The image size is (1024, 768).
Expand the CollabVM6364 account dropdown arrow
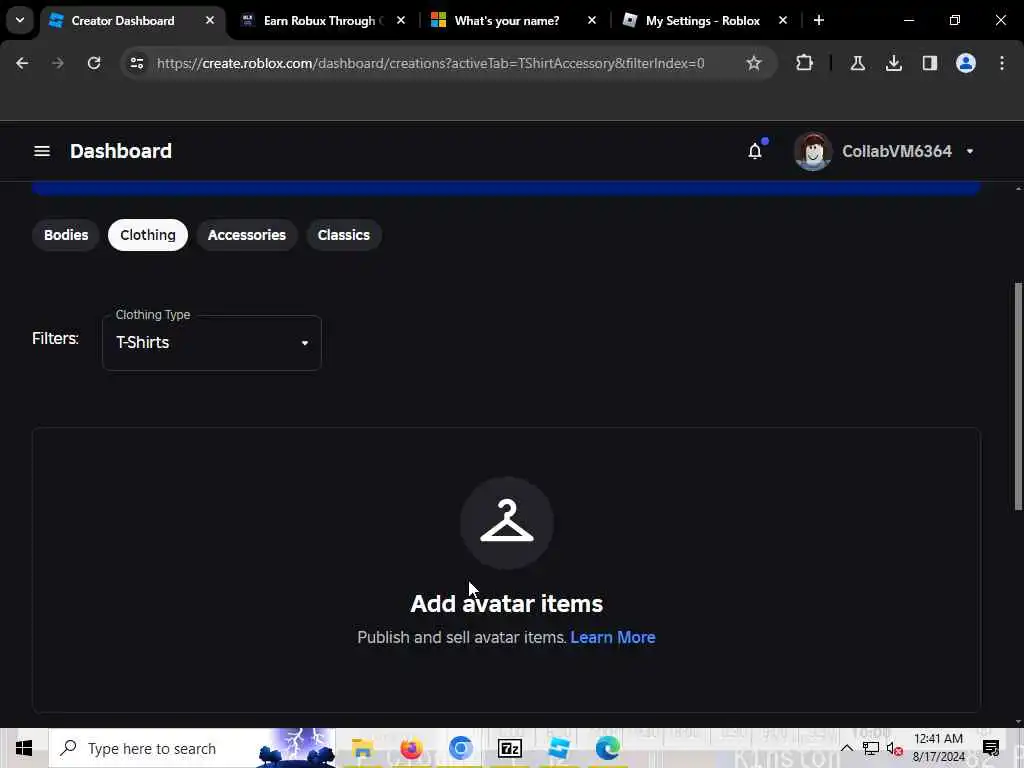click(x=970, y=152)
